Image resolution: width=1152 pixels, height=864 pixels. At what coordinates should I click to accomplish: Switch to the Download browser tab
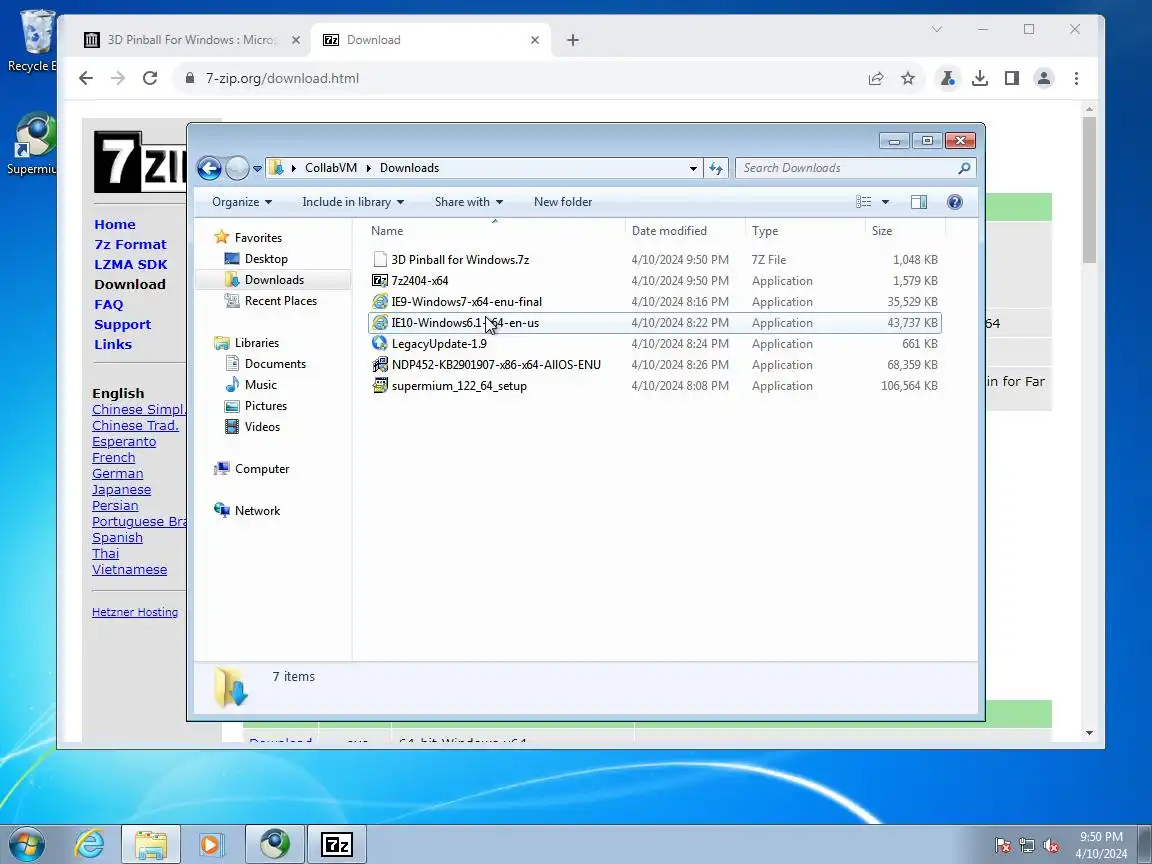click(430, 40)
